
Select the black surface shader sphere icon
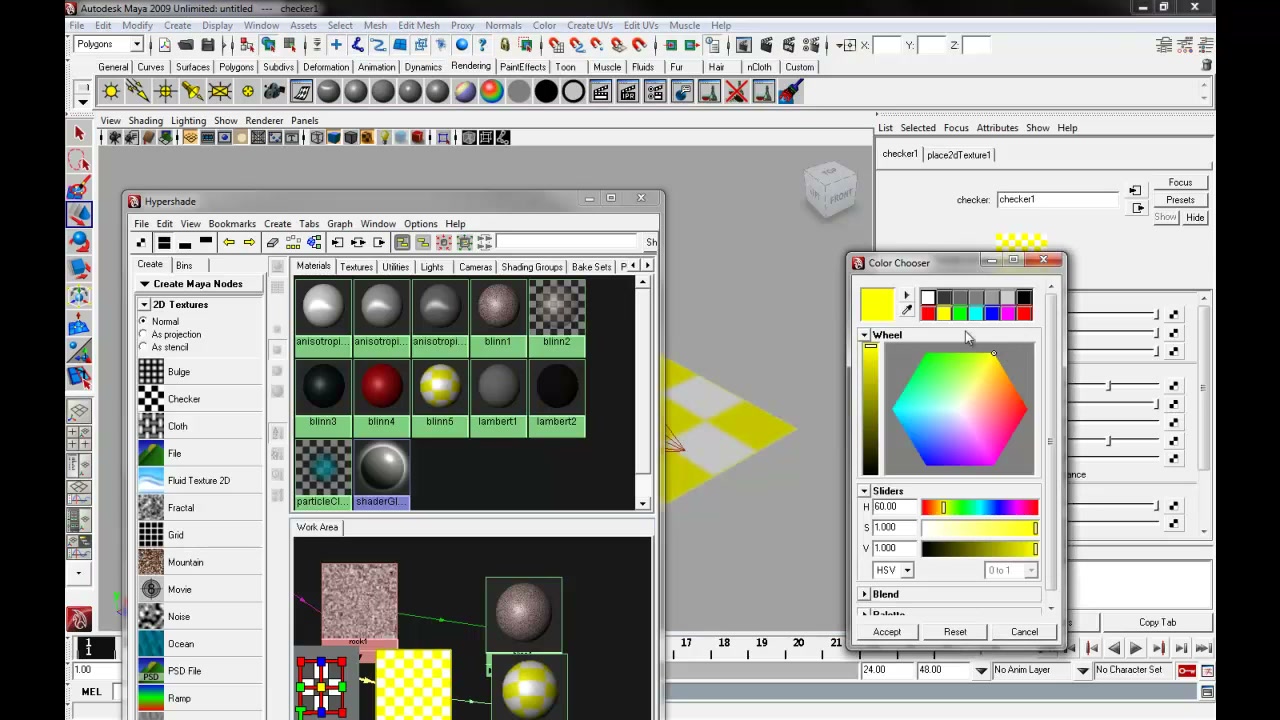[x=546, y=92]
